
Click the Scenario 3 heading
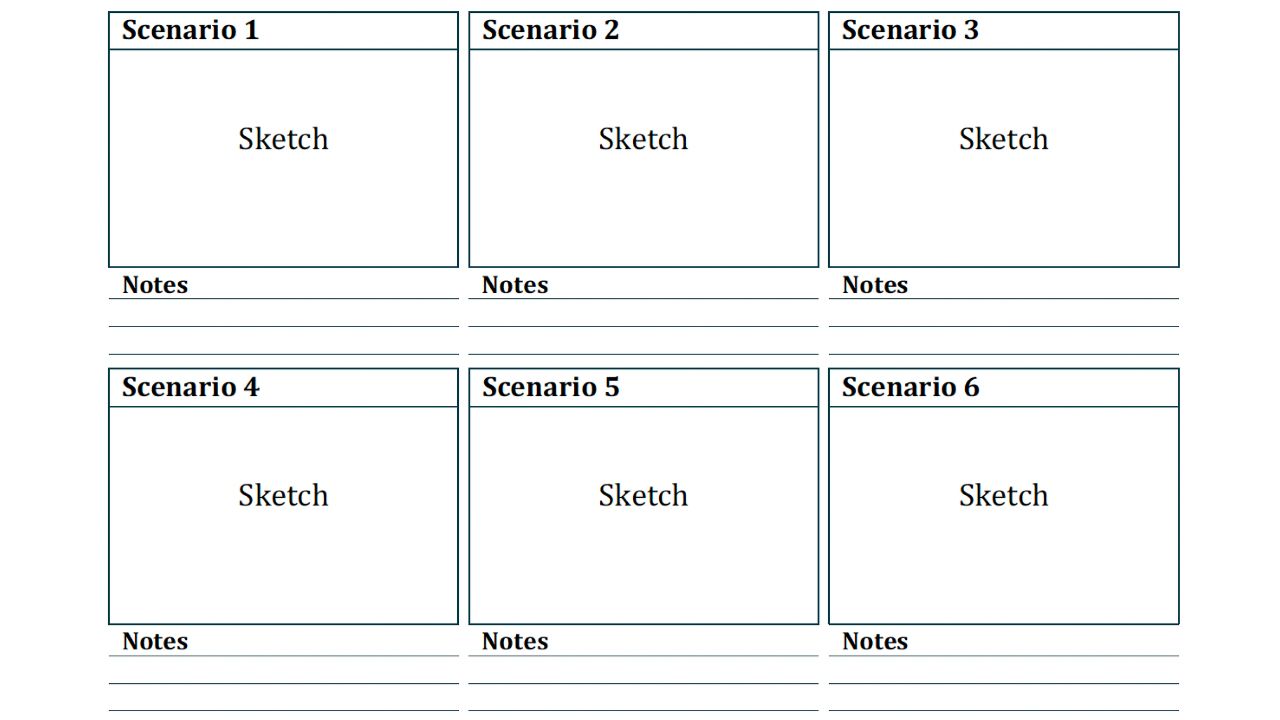coord(910,30)
